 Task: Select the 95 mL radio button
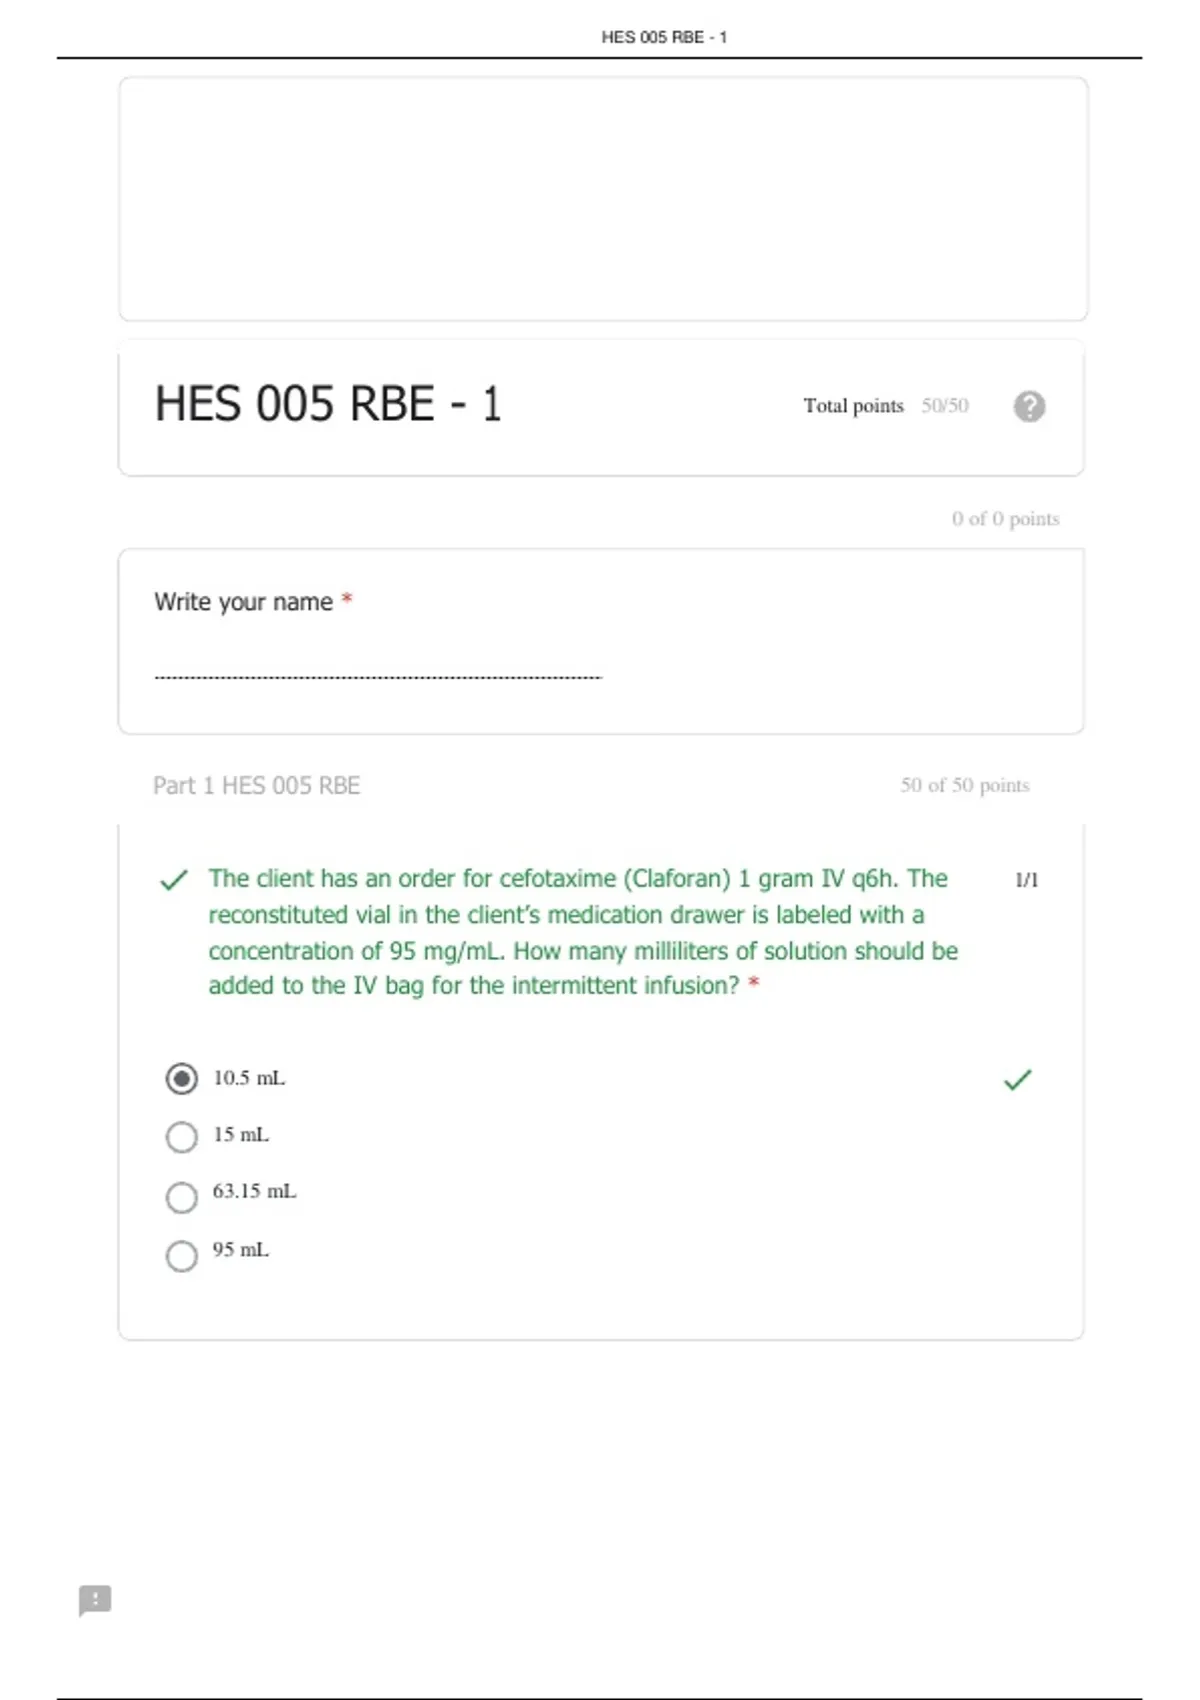click(182, 1255)
